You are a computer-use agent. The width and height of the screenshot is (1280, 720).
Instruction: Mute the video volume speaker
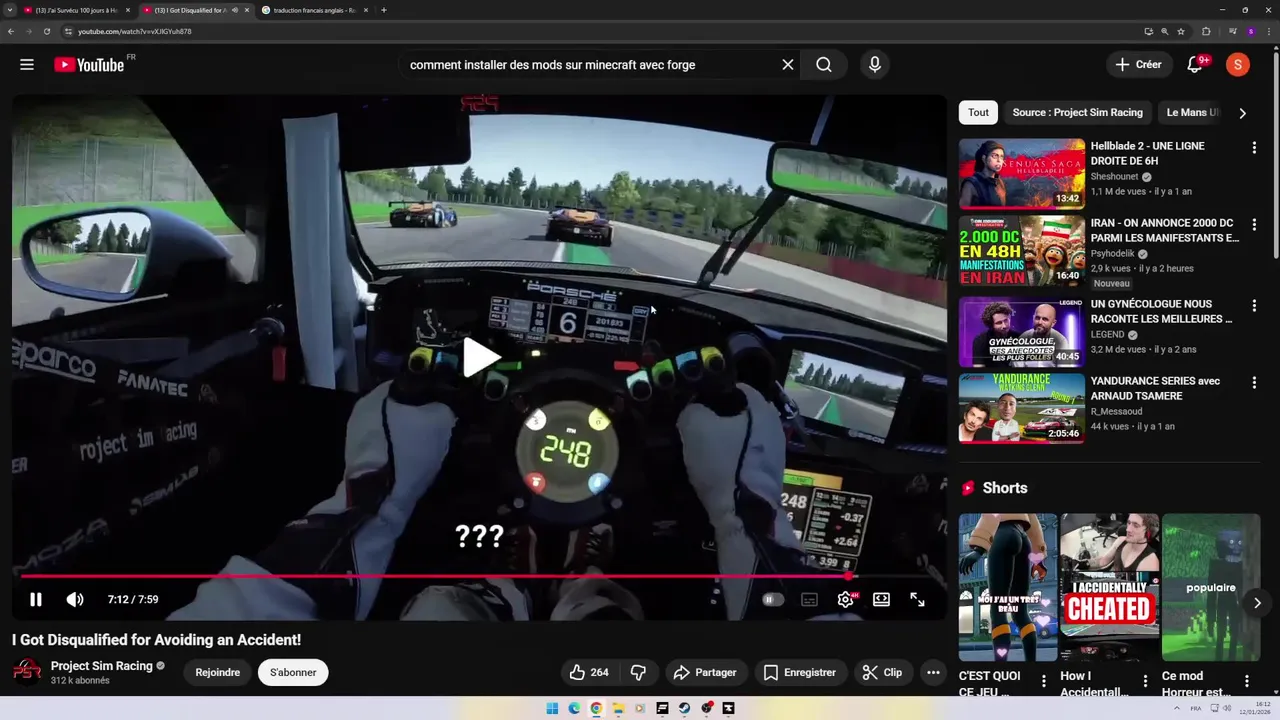pyautogui.click(x=75, y=600)
